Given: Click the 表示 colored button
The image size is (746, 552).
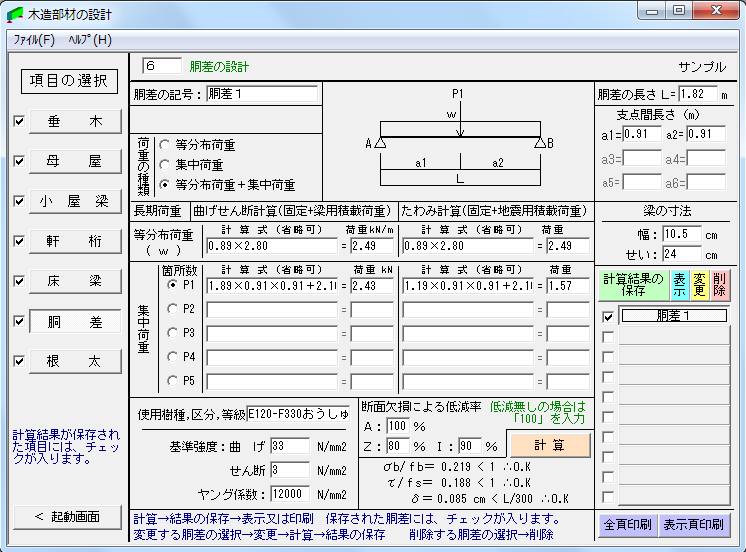Looking at the screenshot, I should pos(680,285).
